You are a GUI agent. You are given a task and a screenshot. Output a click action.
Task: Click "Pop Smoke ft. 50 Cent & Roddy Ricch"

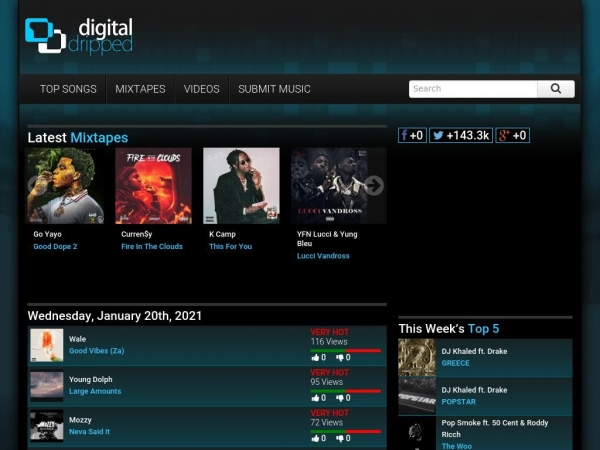[x=495, y=429]
